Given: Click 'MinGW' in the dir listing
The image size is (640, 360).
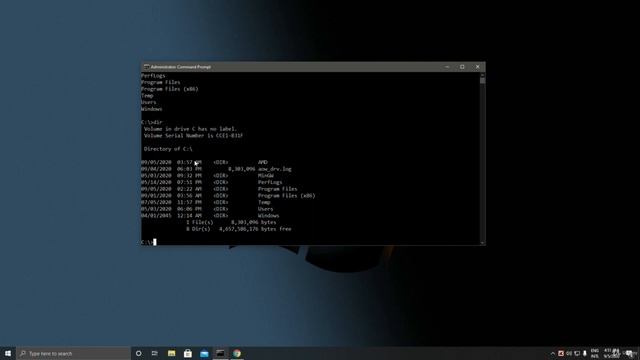Looking at the screenshot, I should [266, 176].
